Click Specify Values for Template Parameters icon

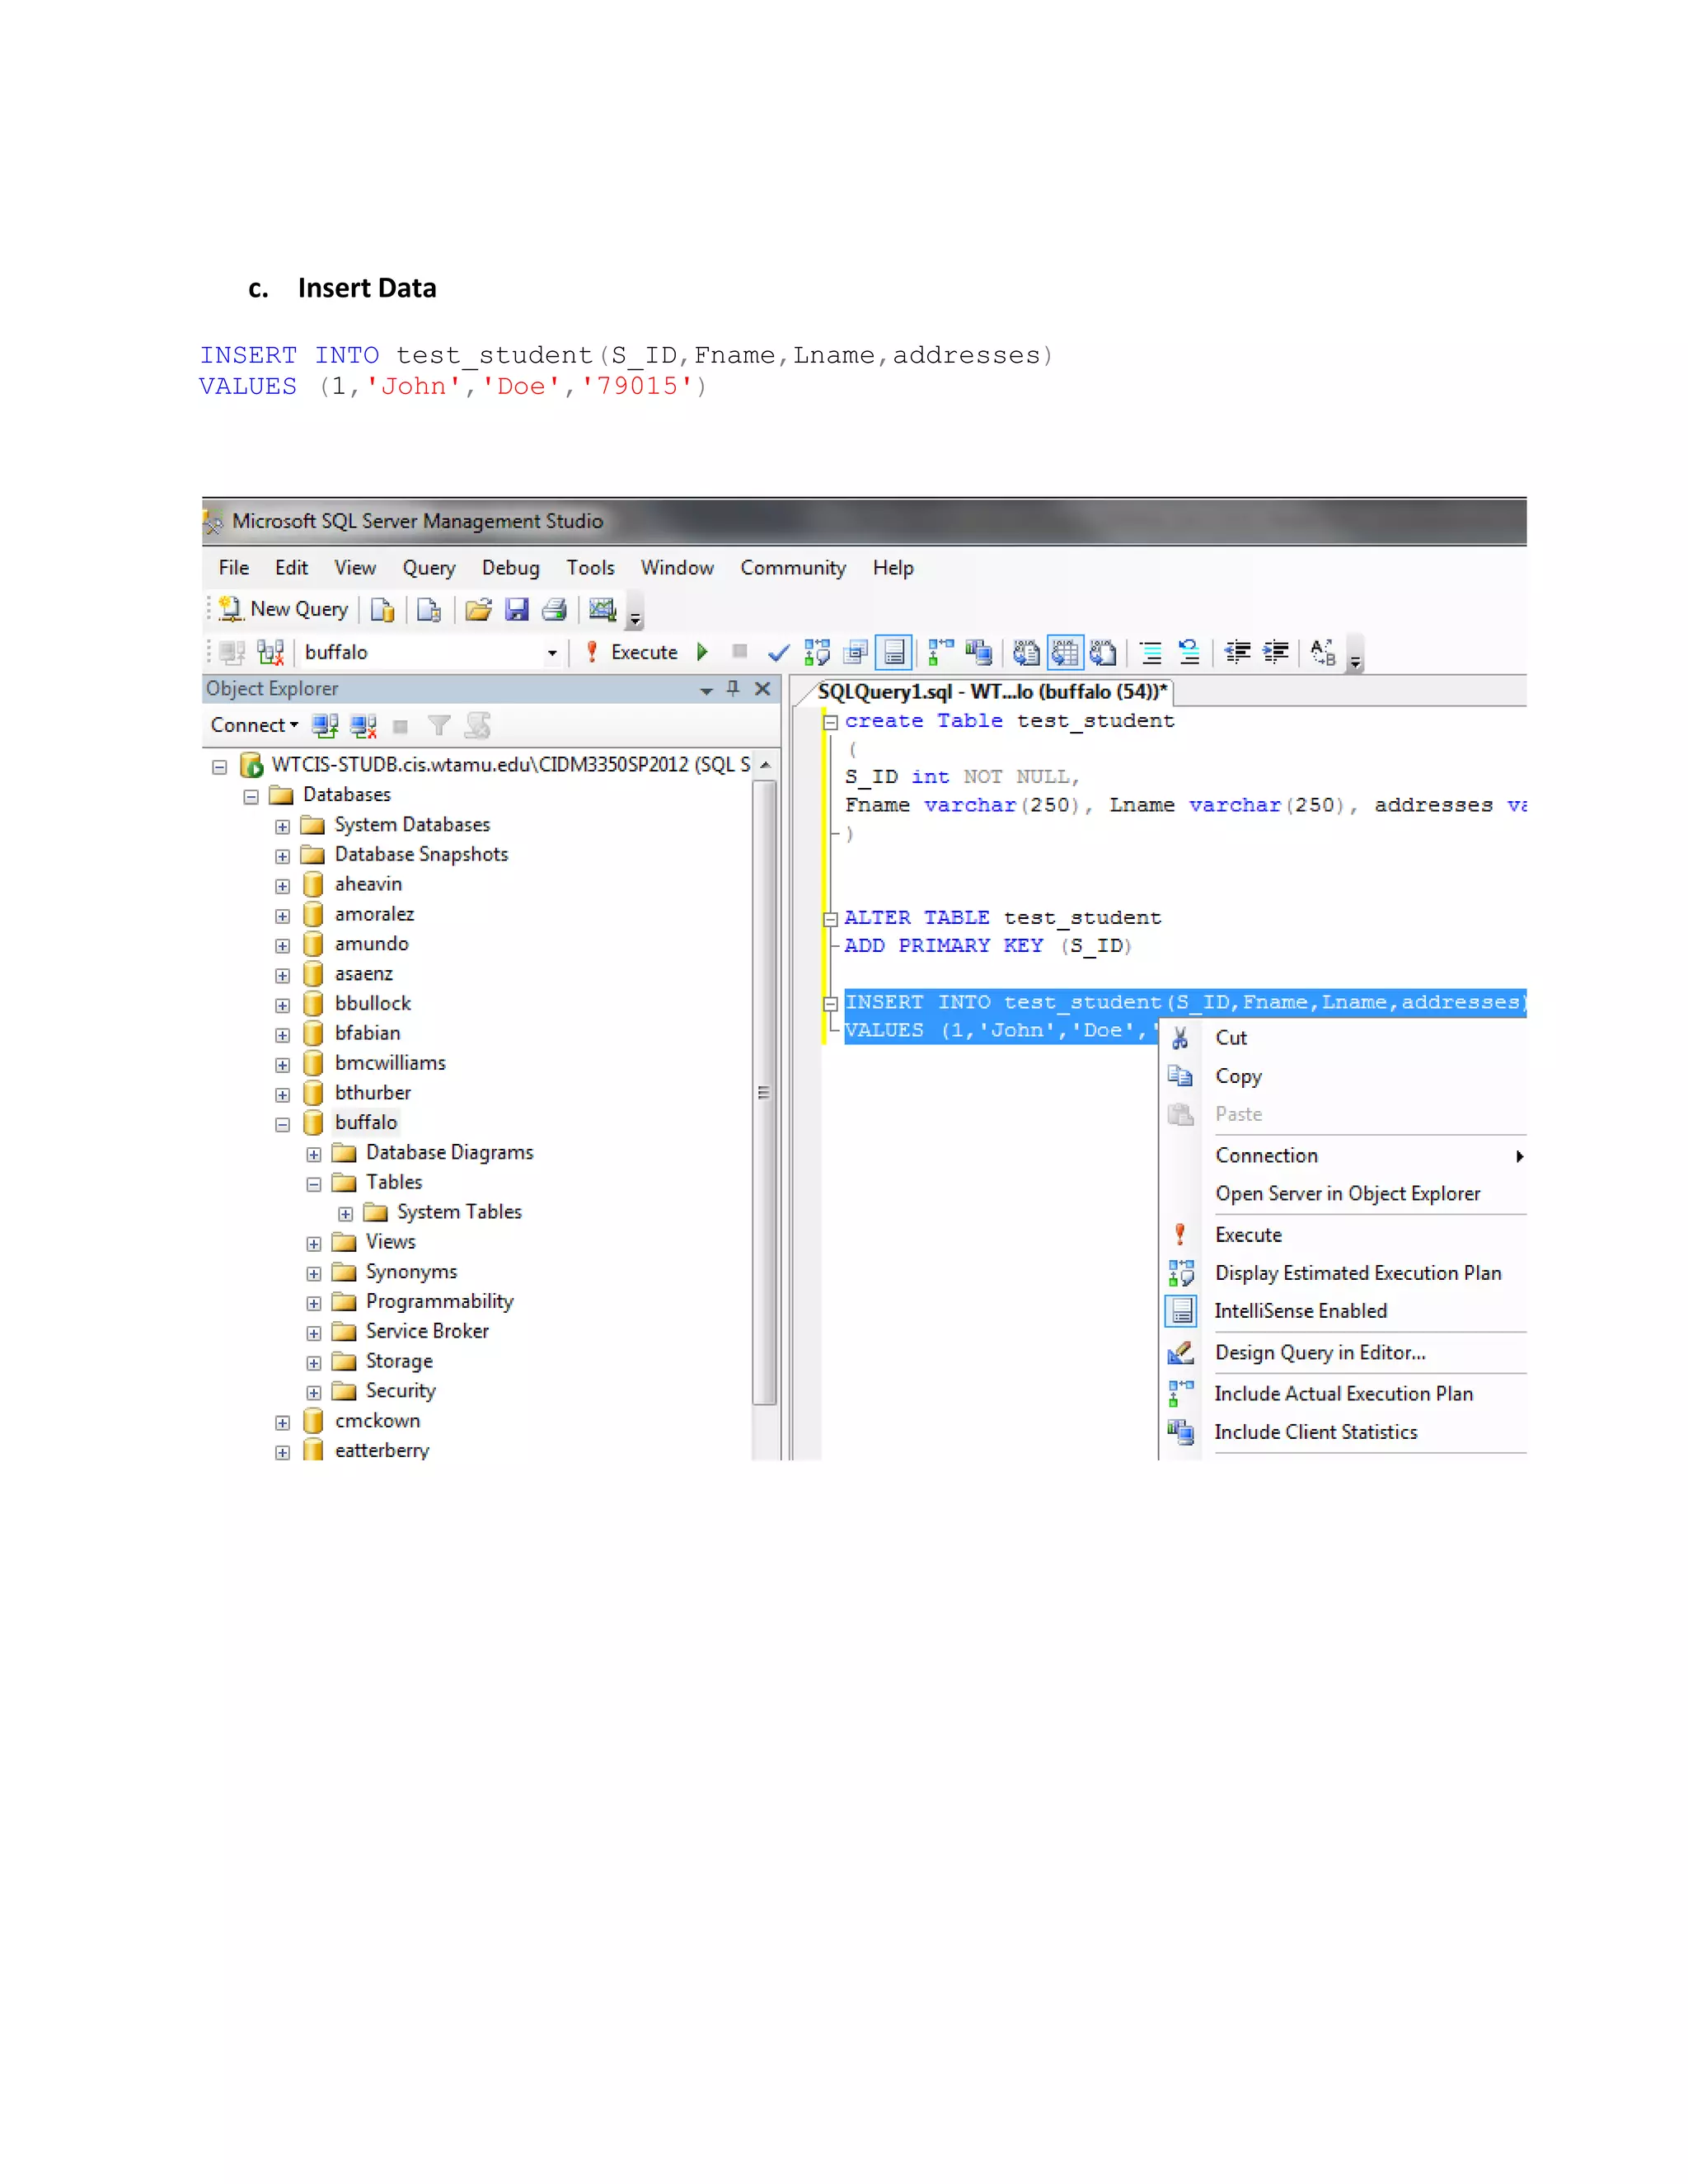(x=1323, y=653)
